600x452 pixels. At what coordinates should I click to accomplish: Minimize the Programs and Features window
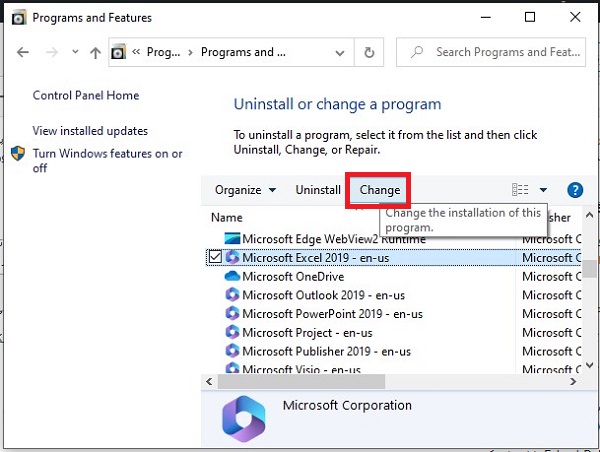[x=486, y=17]
